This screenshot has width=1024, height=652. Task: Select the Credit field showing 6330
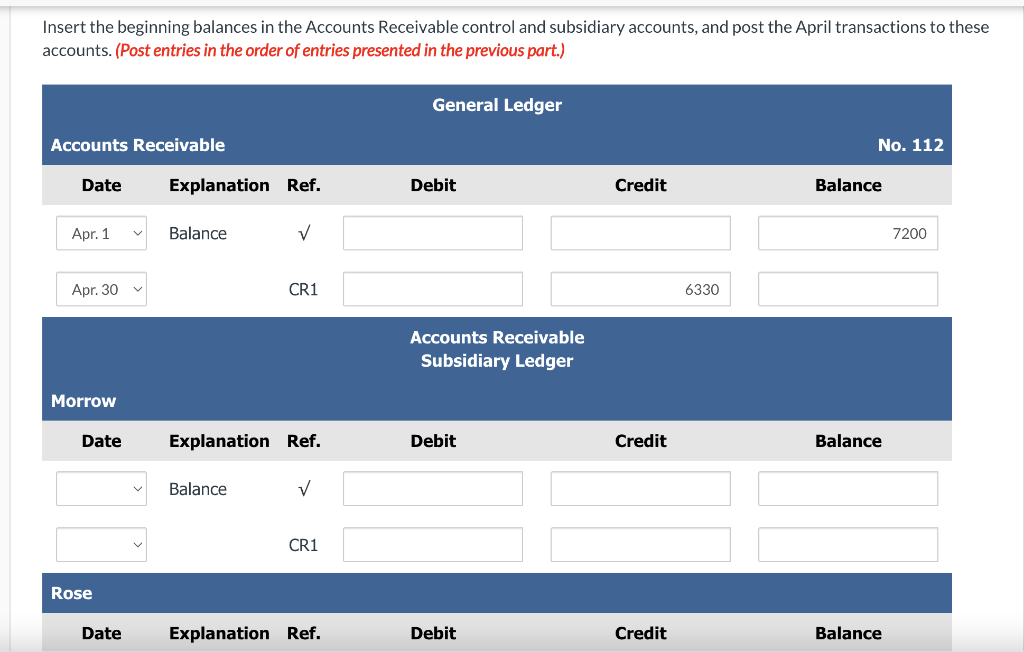click(x=640, y=288)
